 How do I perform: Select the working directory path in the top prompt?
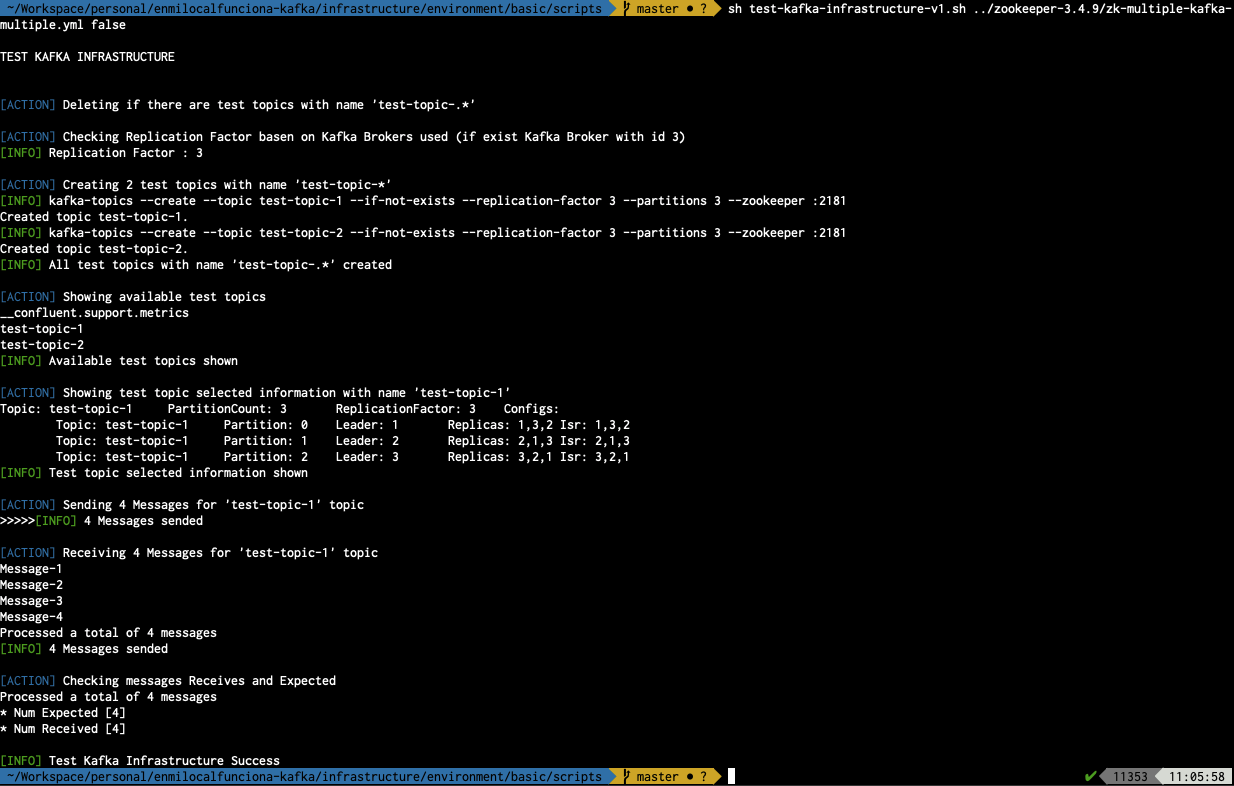pyautogui.click(x=305, y=9)
